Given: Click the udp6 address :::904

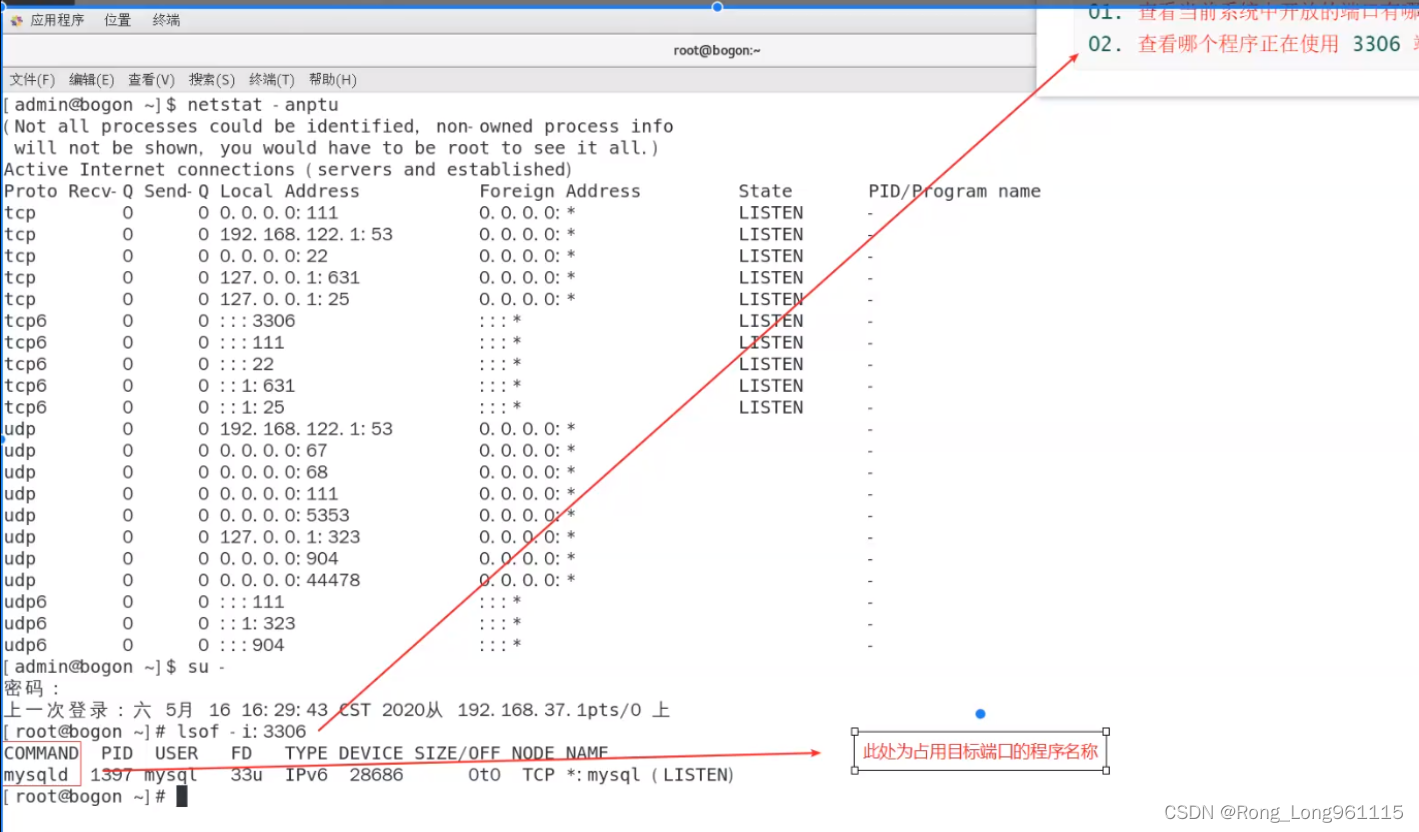Looking at the screenshot, I should (252, 645).
